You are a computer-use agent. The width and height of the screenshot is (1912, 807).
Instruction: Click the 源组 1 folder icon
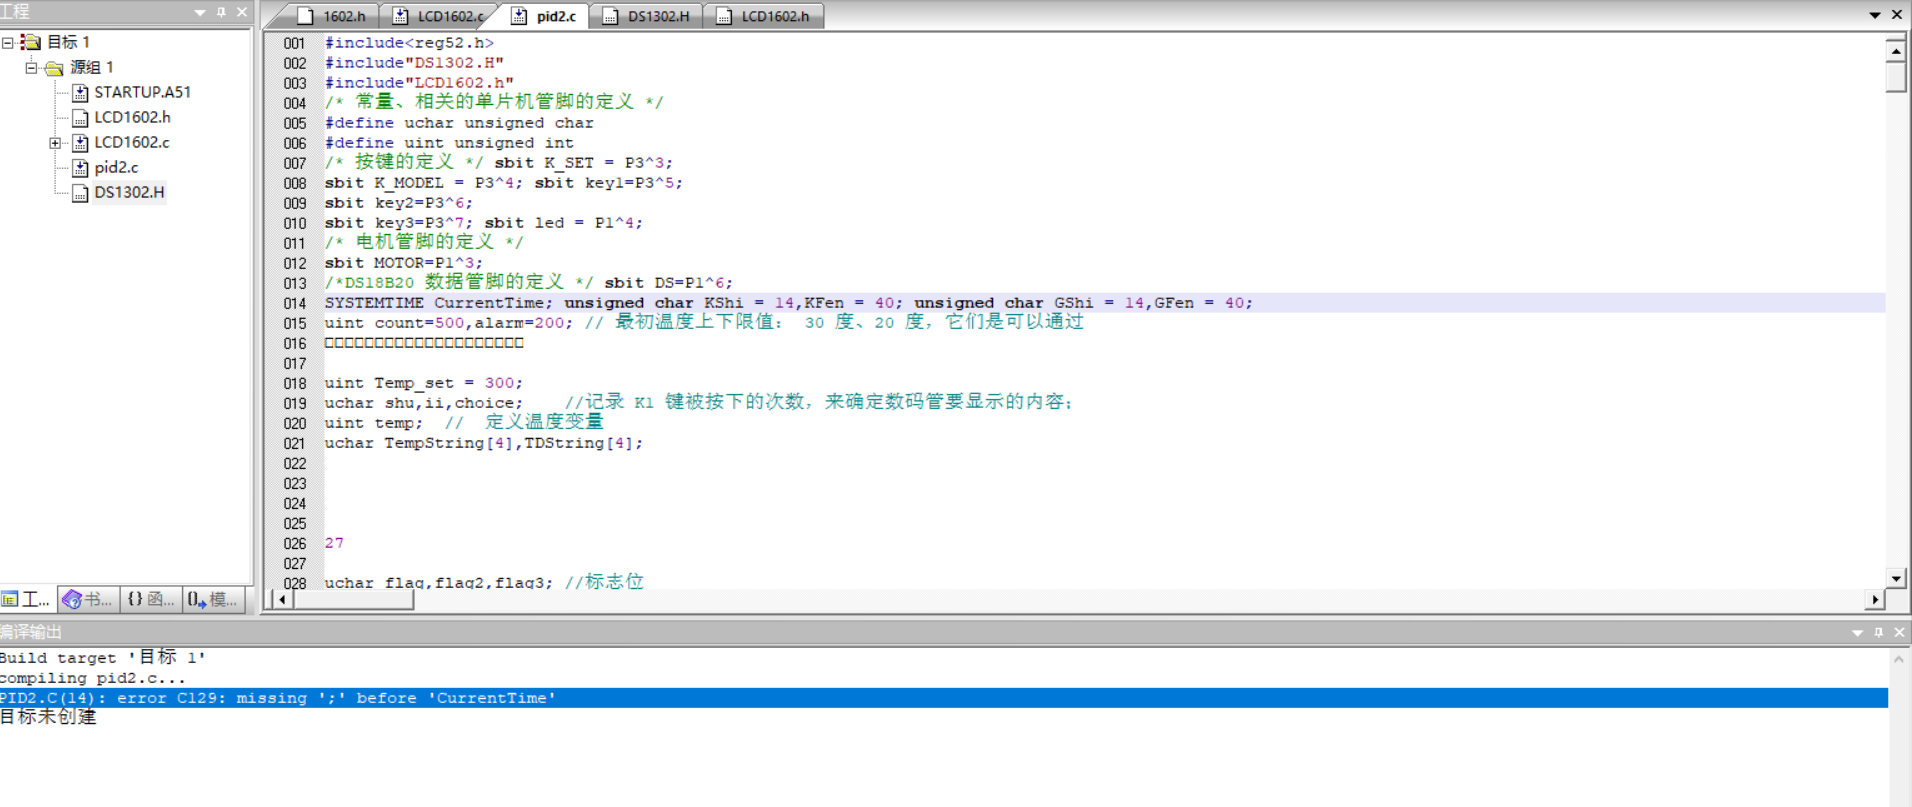pyautogui.click(x=54, y=67)
